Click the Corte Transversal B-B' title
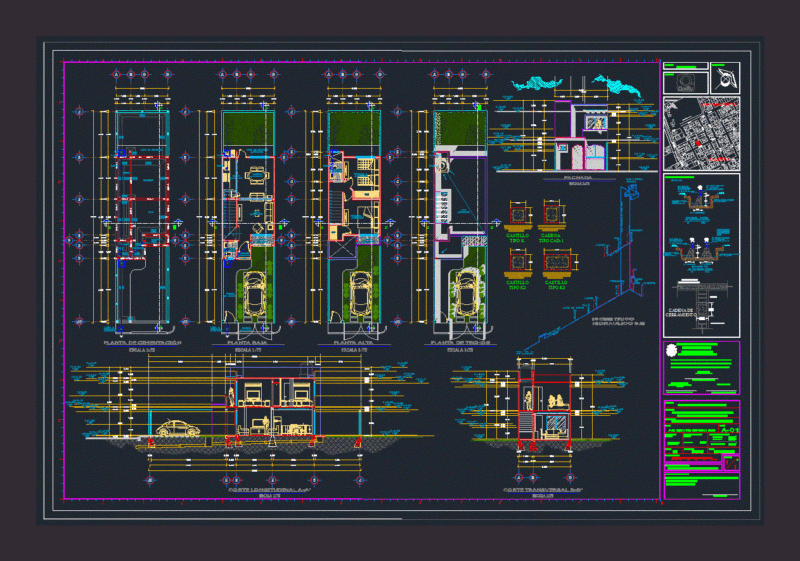 [x=543, y=490]
